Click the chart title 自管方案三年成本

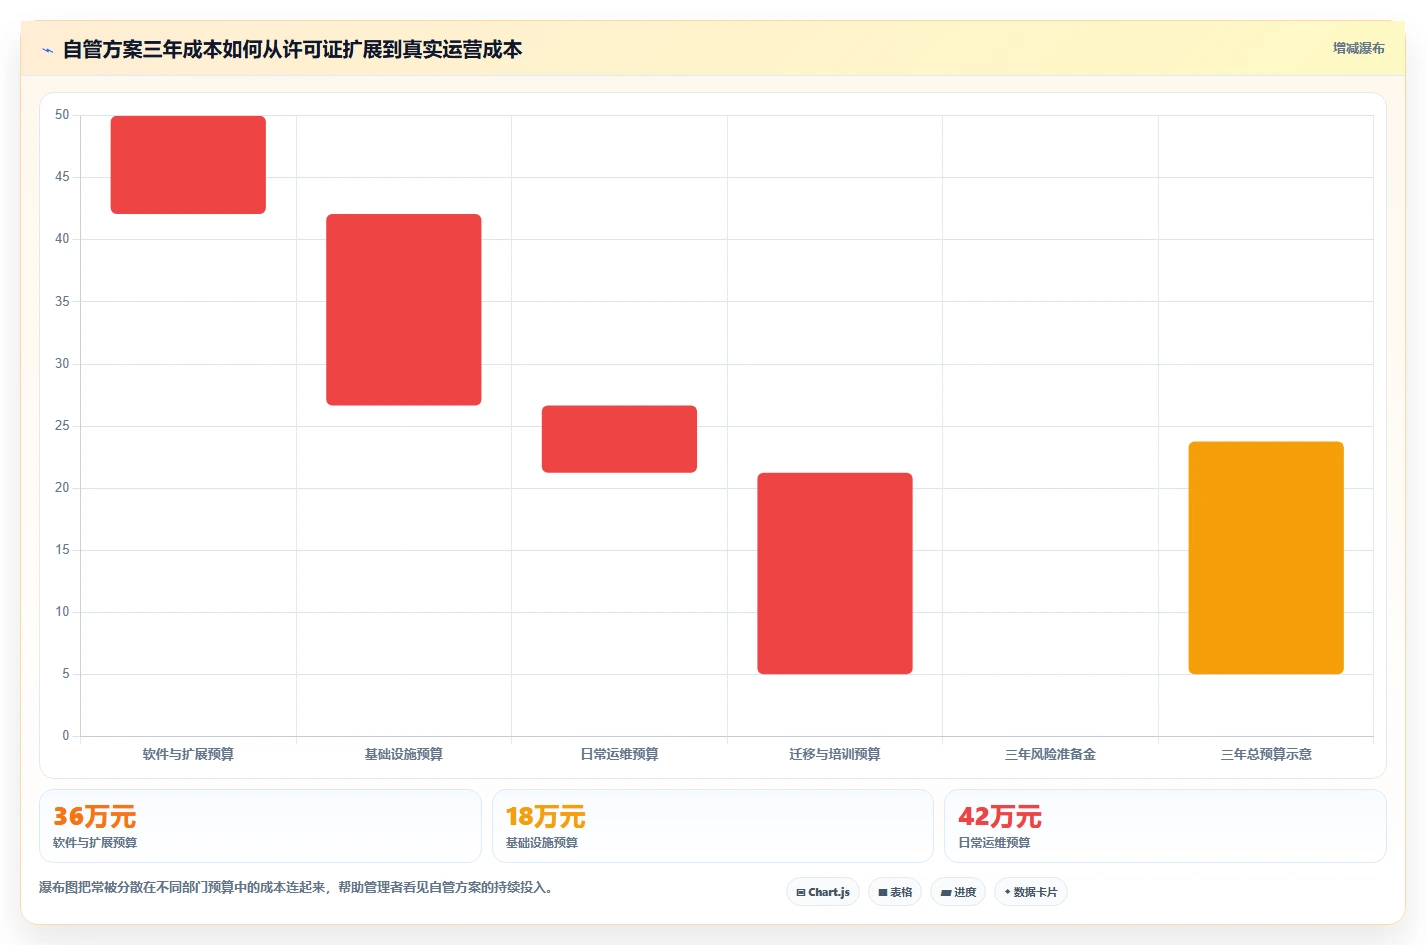[292, 49]
